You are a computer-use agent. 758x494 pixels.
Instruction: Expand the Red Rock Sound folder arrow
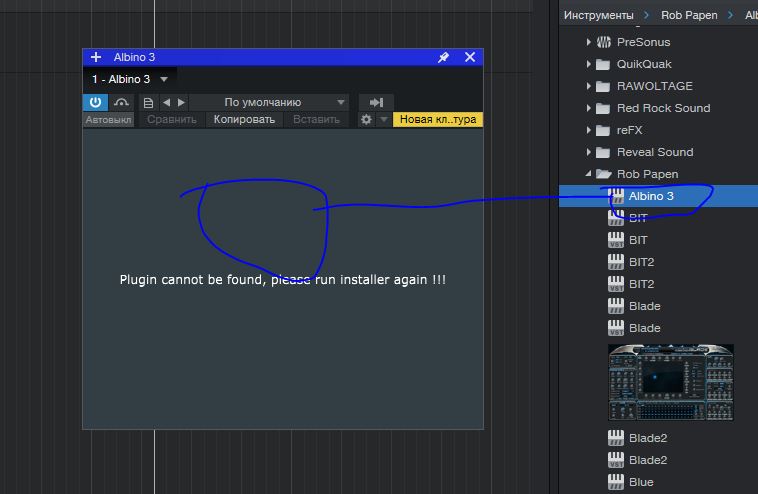pyautogui.click(x=588, y=108)
